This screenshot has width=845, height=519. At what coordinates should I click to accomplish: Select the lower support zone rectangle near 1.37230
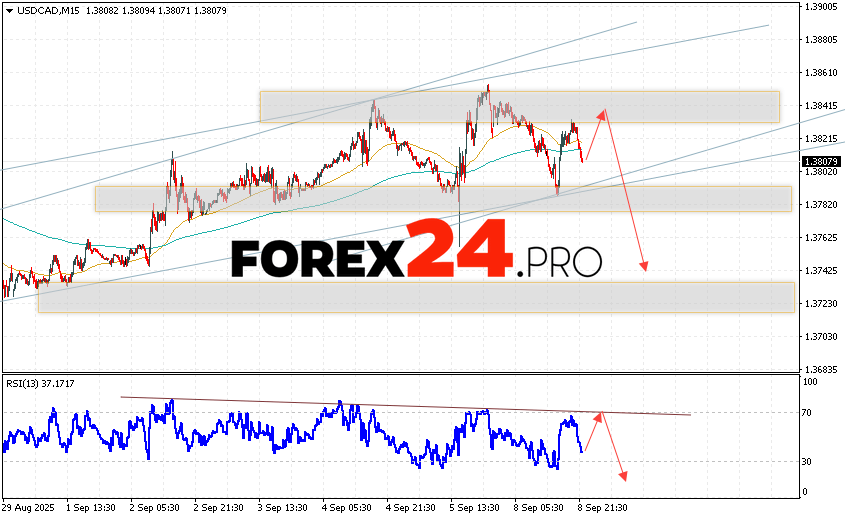(416, 297)
